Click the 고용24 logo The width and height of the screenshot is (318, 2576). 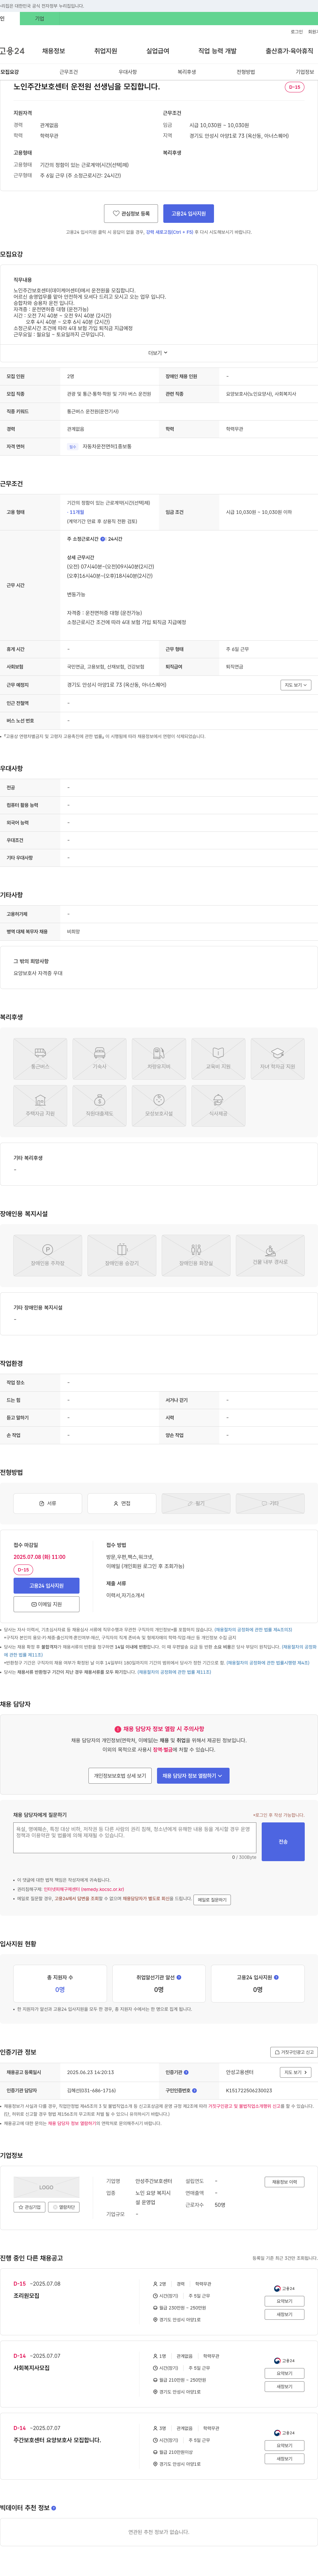(x=12, y=51)
